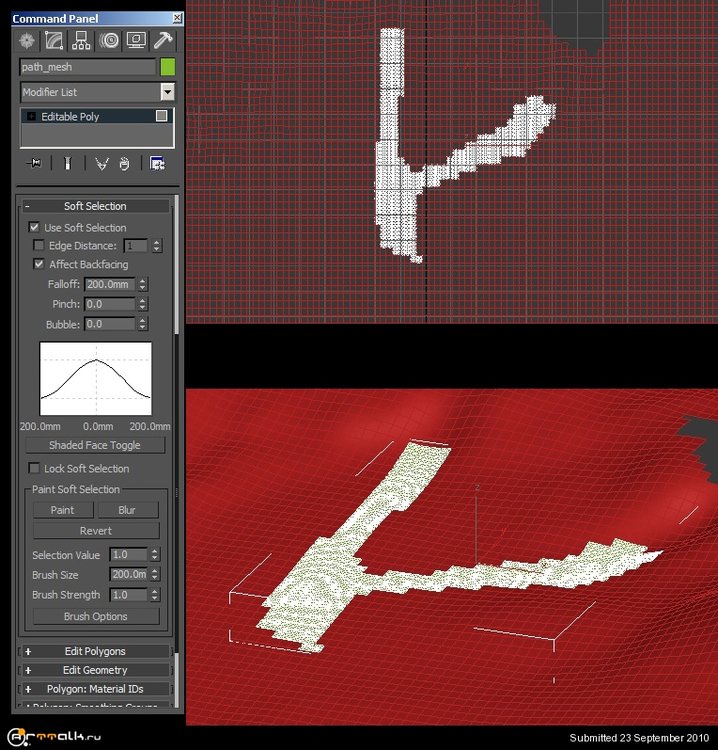This screenshot has height=750, width=718.
Task: Expand the Edit Polygons rollout
Action: coord(95,651)
